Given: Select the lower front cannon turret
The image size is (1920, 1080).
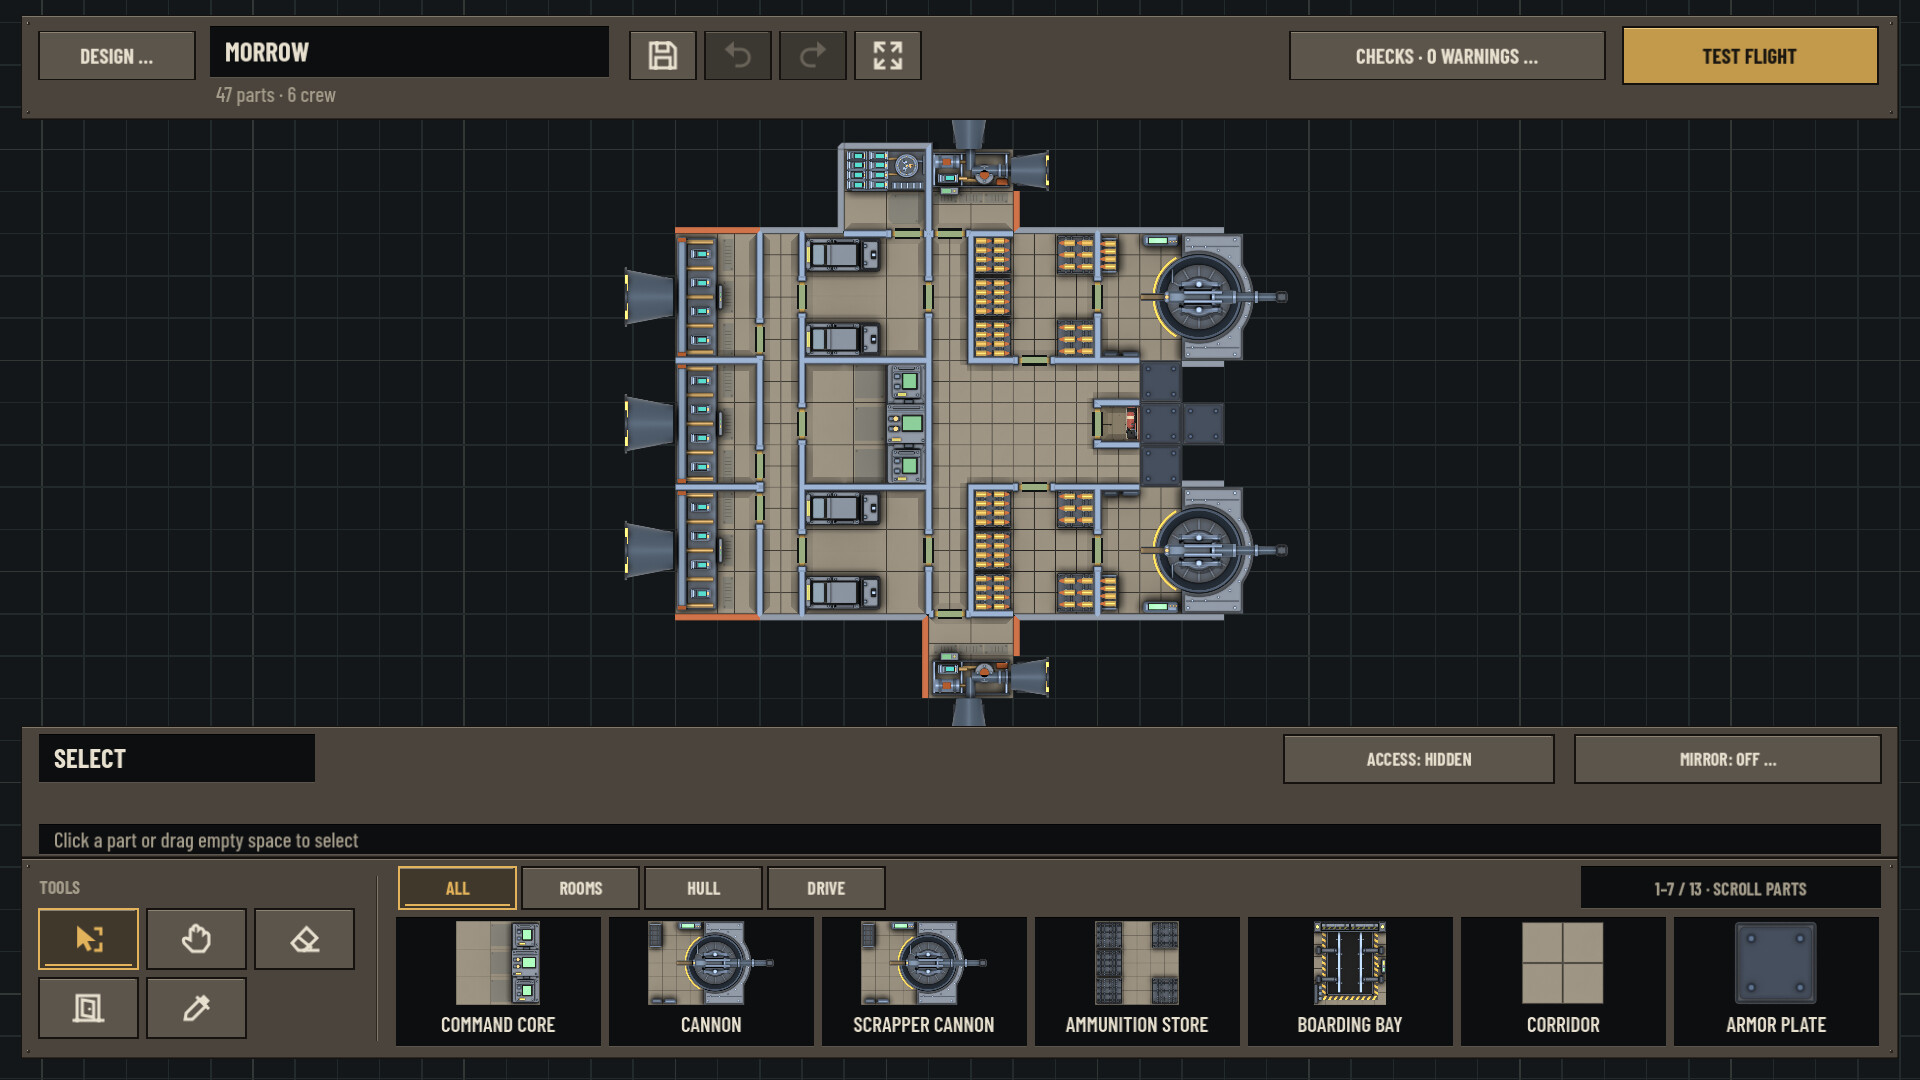Looking at the screenshot, I should tap(1205, 550).
